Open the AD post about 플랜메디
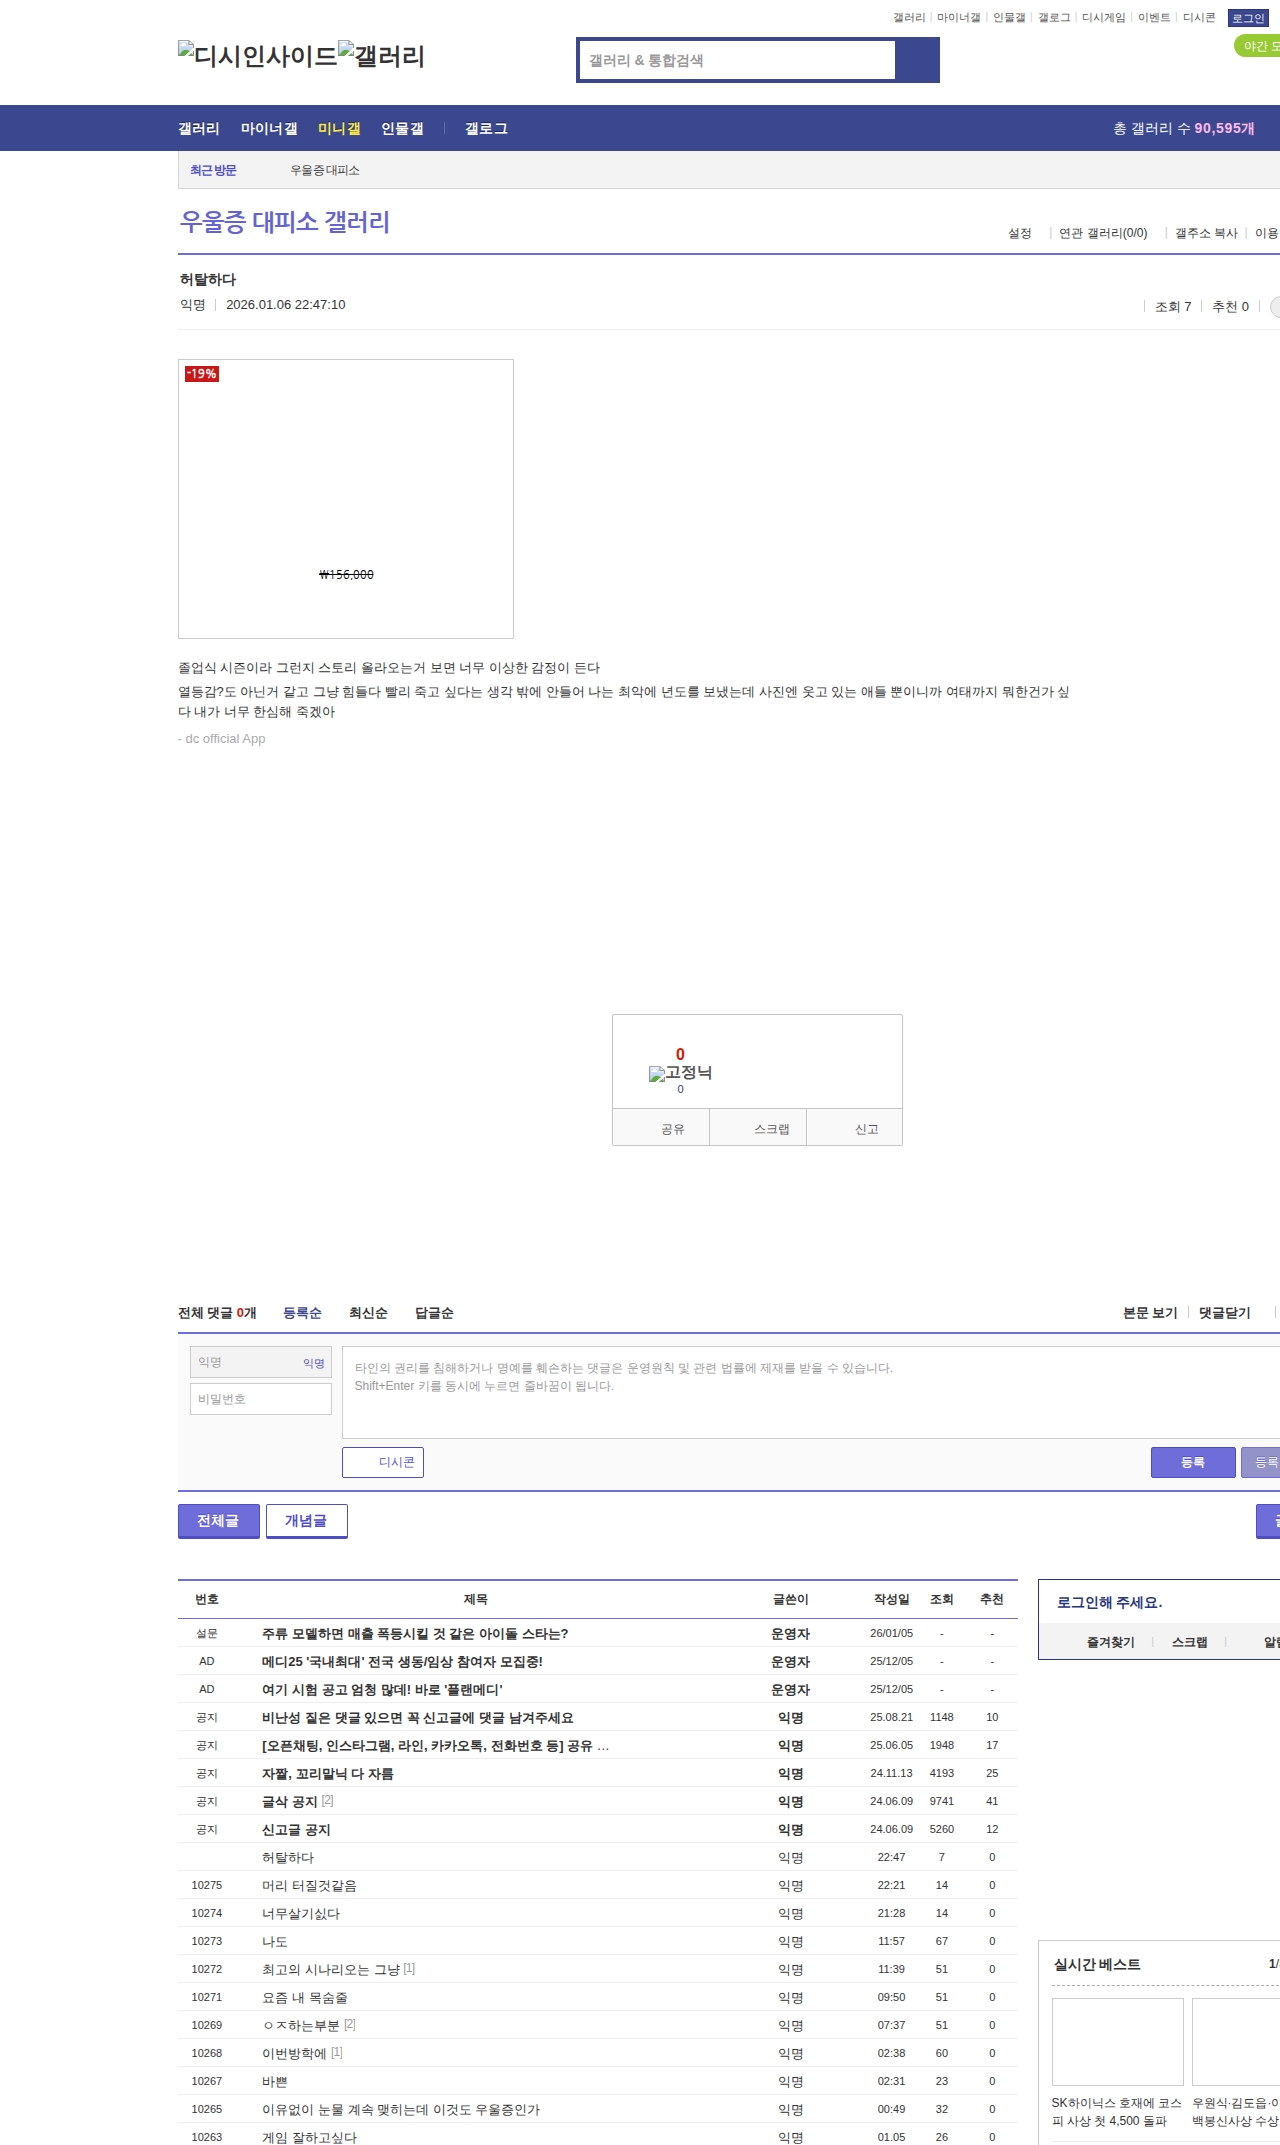The height and width of the screenshot is (2145, 1280). point(382,1689)
